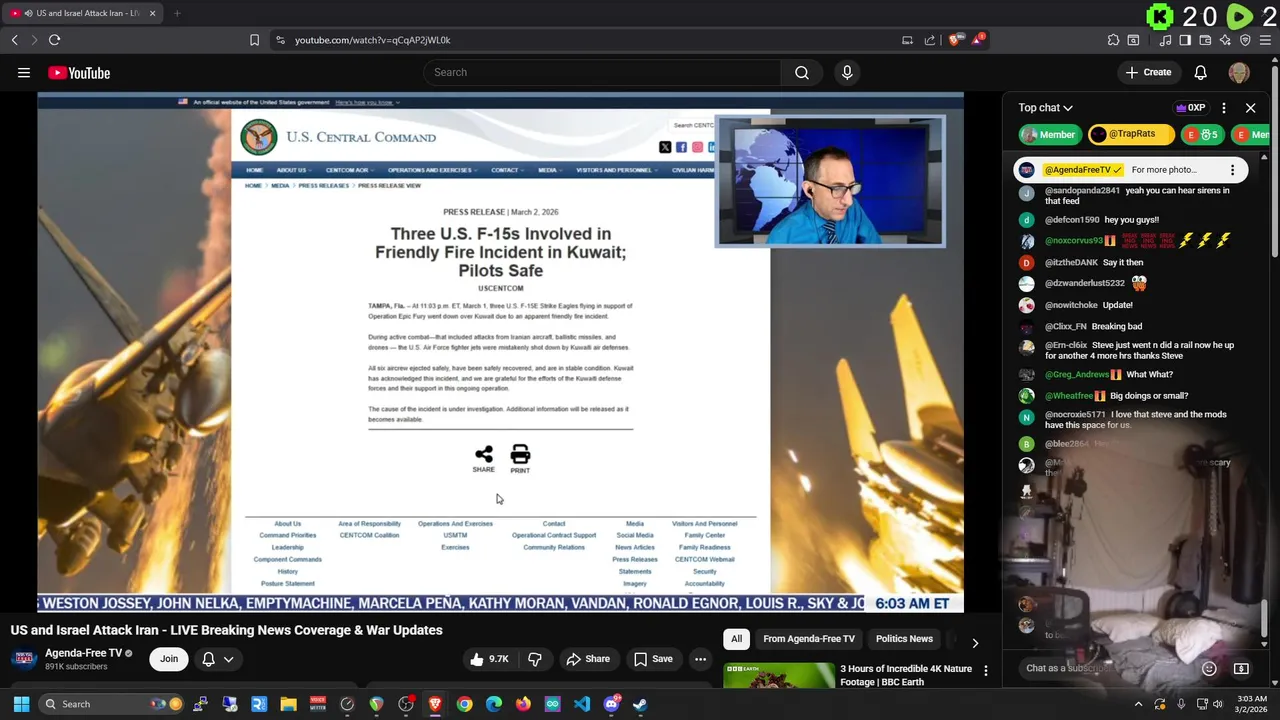Dislike the video with thumbs down

(x=535, y=659)
